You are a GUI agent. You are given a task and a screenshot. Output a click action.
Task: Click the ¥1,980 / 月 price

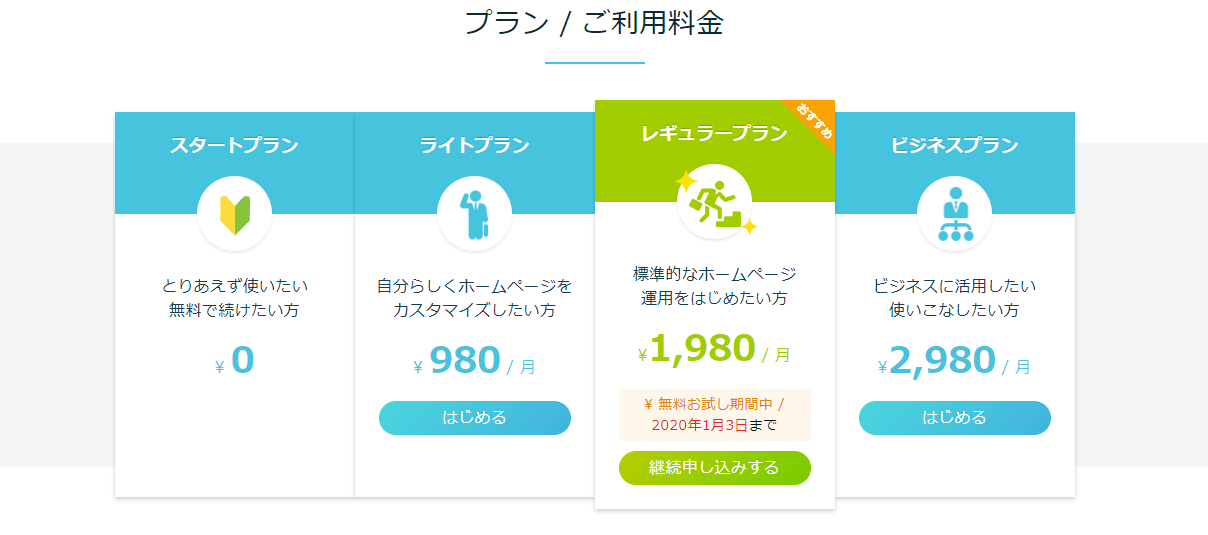point(715,349)
